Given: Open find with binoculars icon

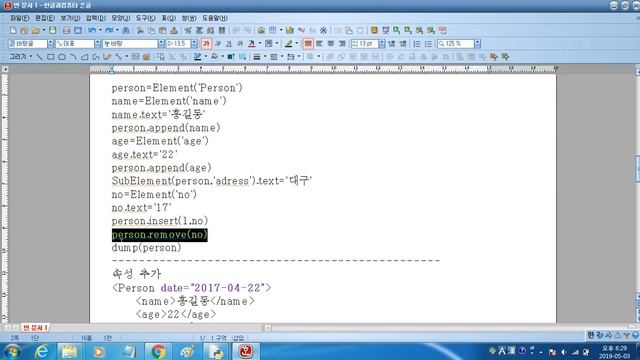Looking at the screenshot, I should click(126, 31).
